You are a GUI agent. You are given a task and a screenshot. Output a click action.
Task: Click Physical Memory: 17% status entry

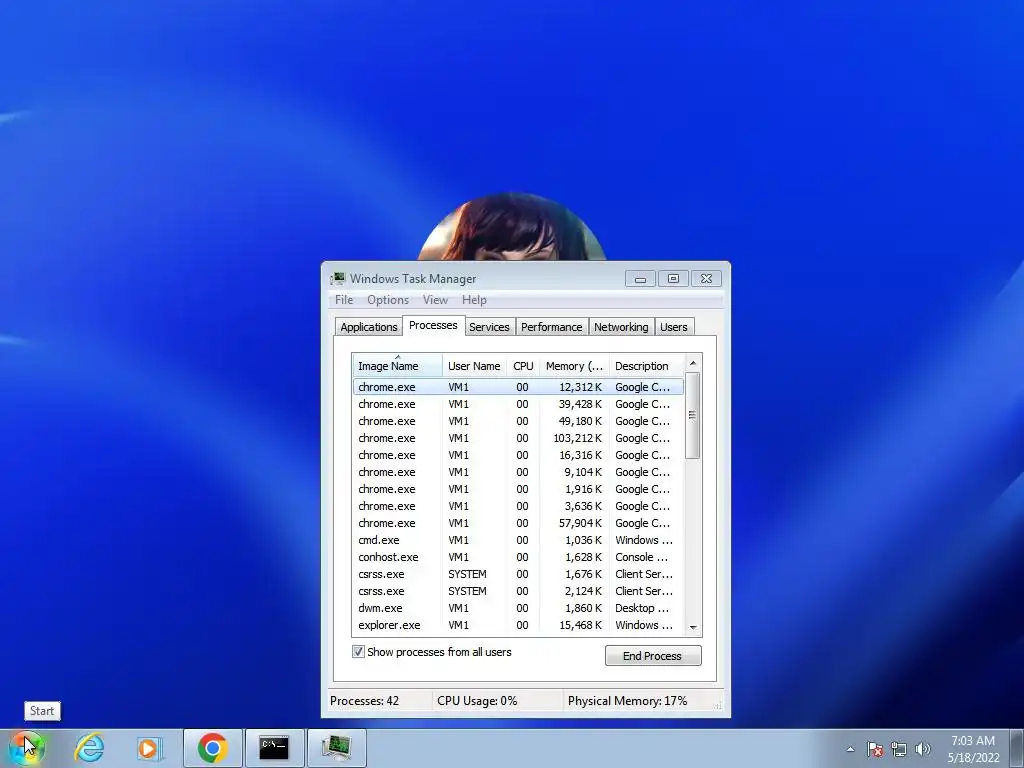(x=628, y=701)
